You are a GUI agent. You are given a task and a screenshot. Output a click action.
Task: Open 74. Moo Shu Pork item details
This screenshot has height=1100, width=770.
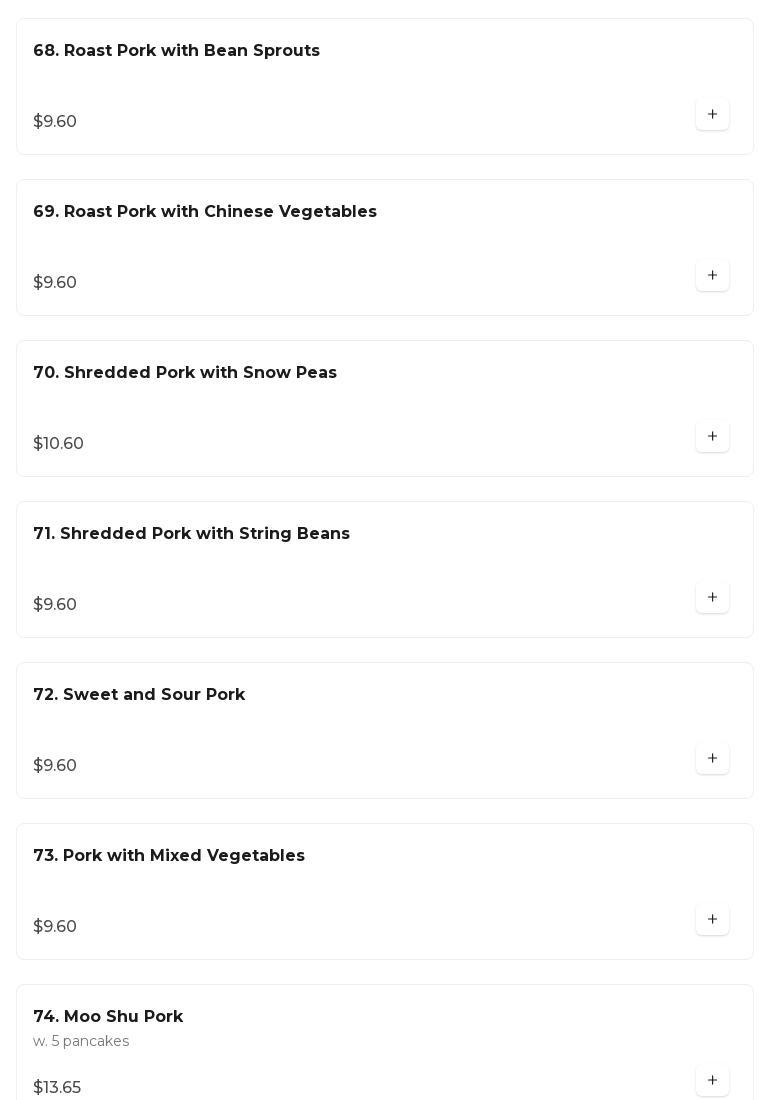point(108,1017)
